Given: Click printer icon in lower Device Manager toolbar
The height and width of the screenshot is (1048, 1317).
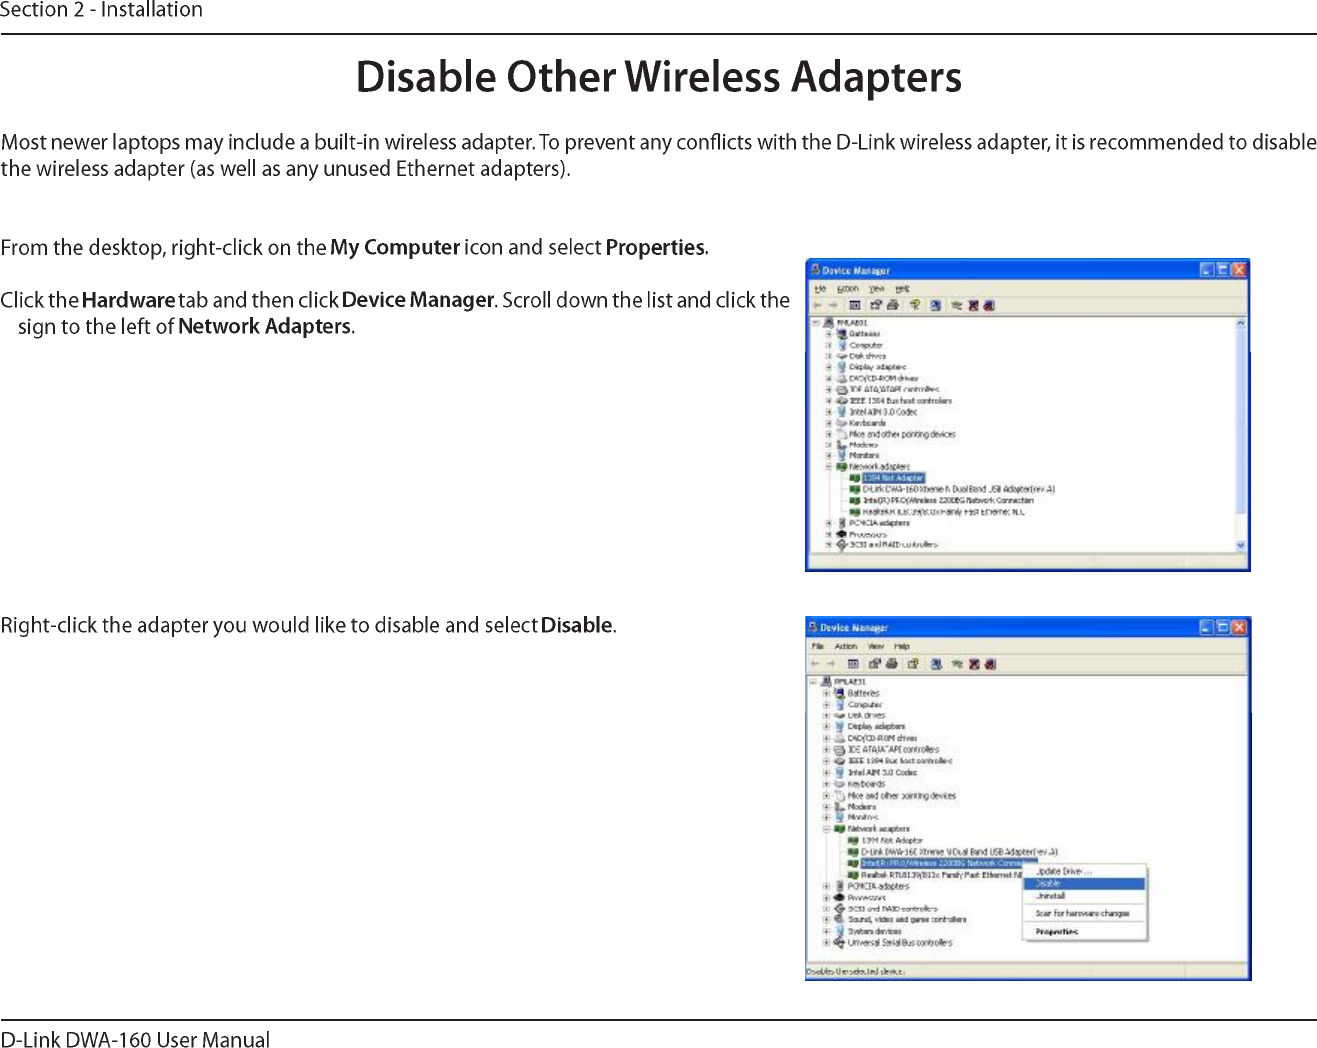Looking at the screenshot, I should pos(891,664).
